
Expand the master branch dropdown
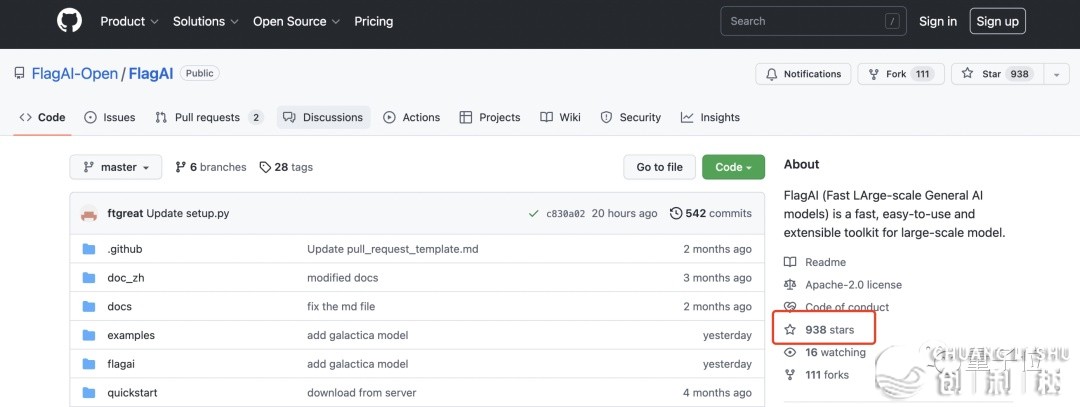[116, 167]
